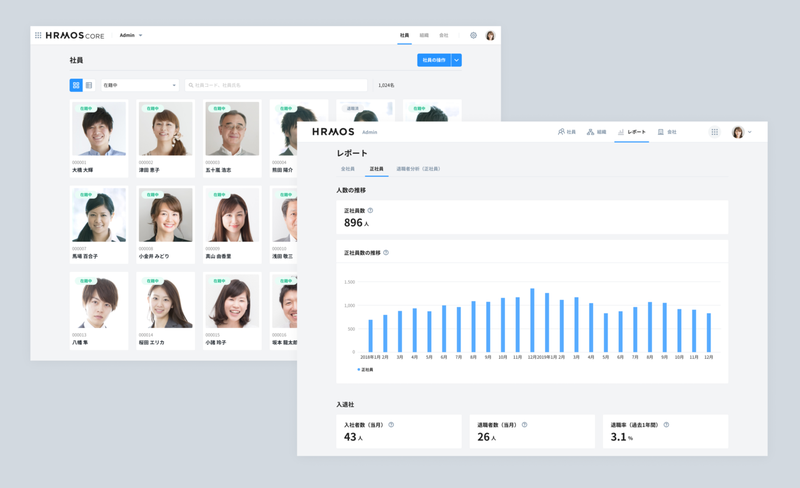The image size is (800, 488).
Task: Switch to the list view layout
Action: pyautogui.click(x=89, y=85)
